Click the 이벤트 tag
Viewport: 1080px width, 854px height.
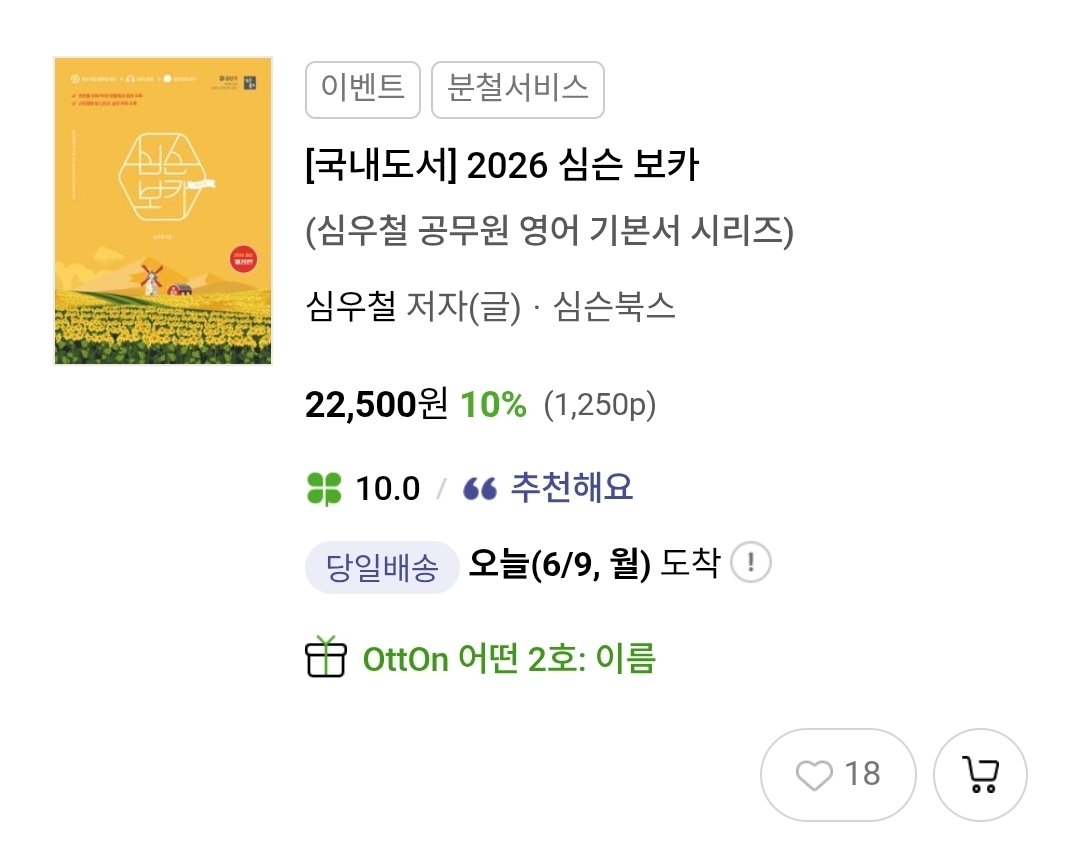[x=362, y=87]
